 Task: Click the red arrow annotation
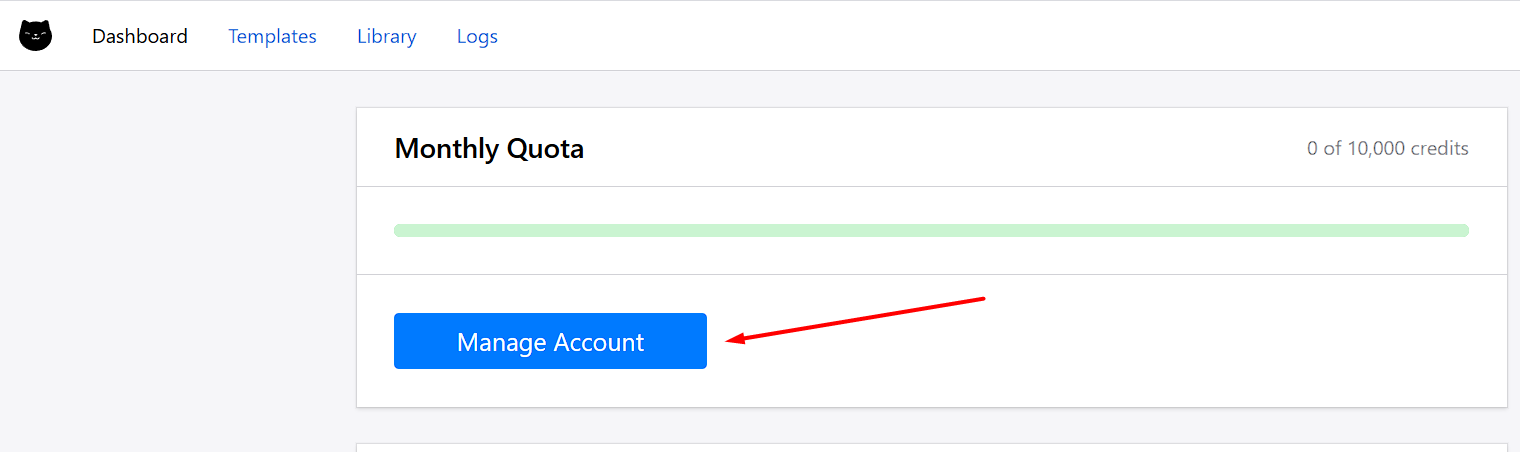point(856,319)
